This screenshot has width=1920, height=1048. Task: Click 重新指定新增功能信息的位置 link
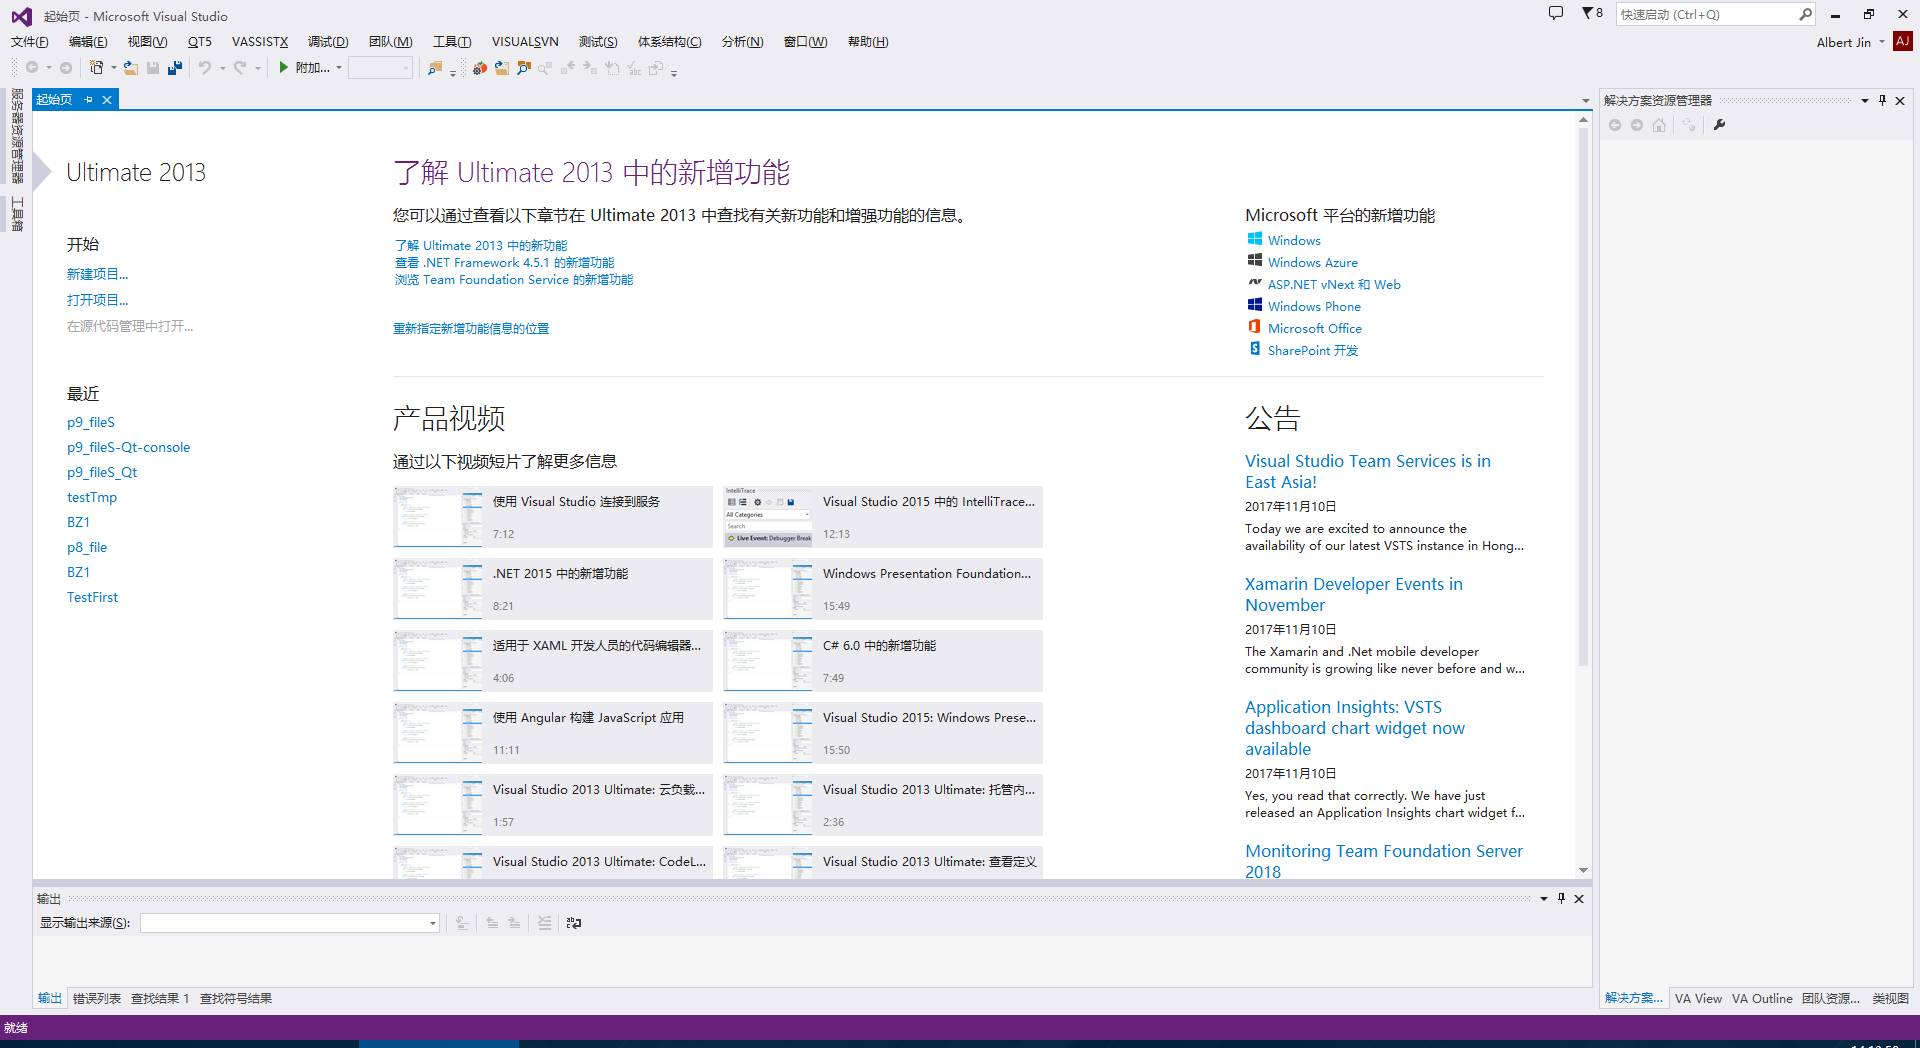coord(471,328)
